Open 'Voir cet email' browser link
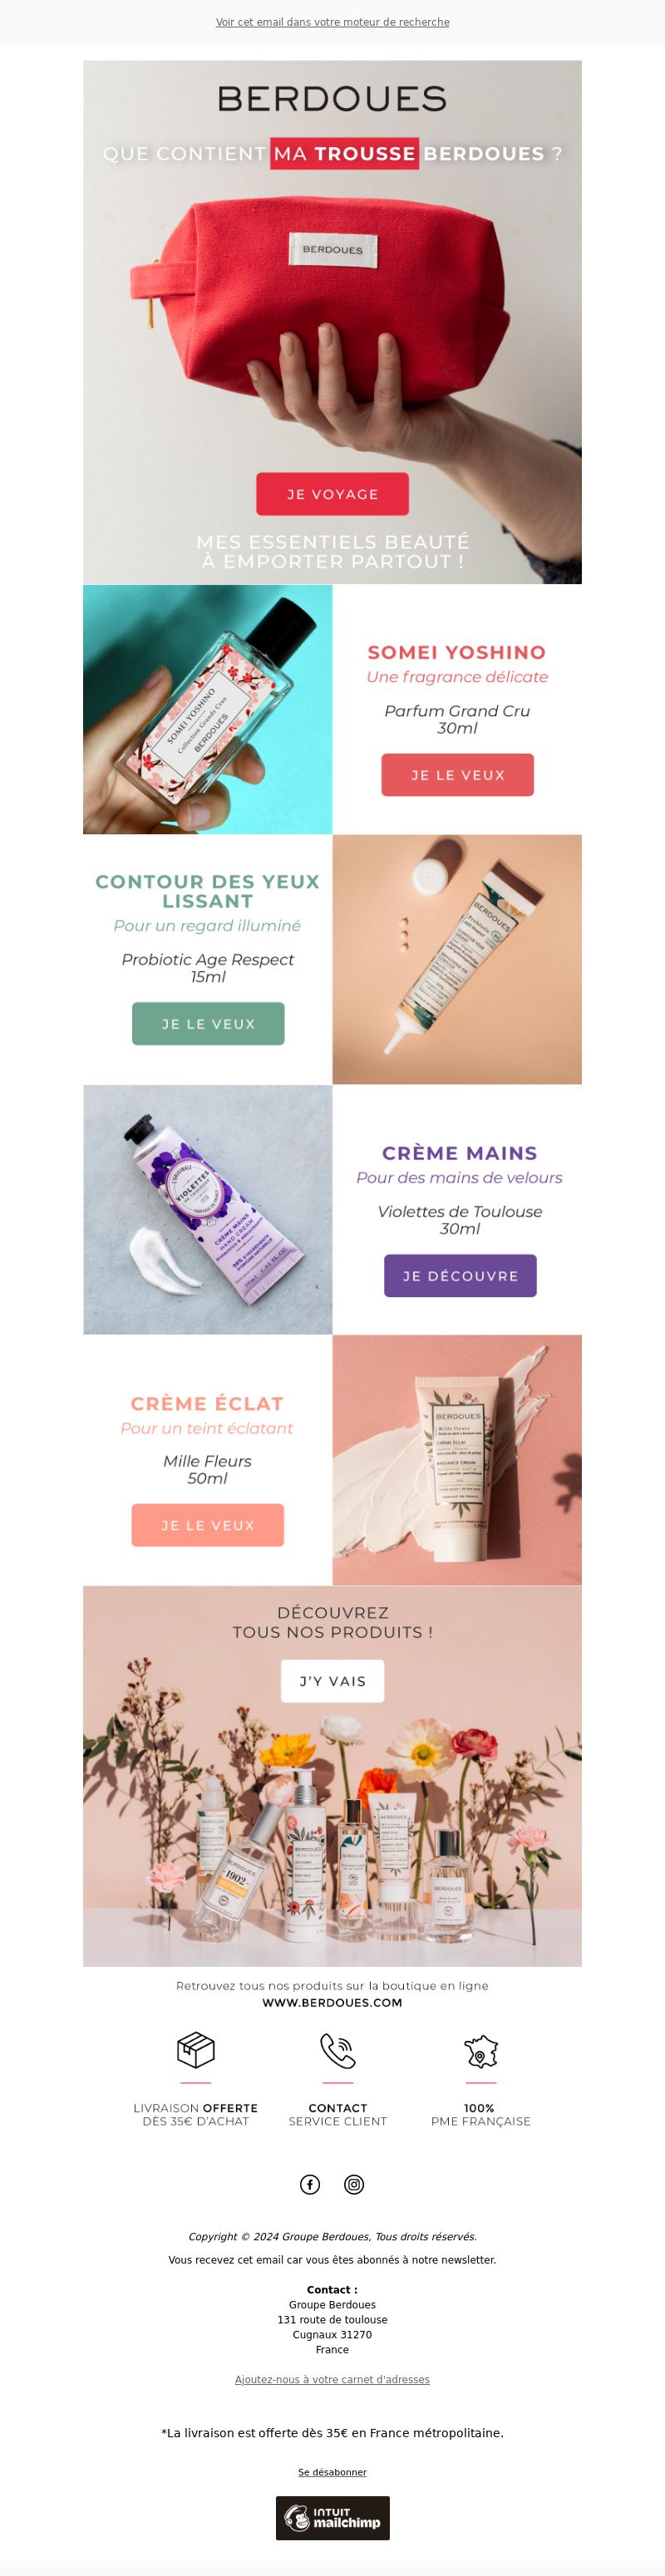 pos(332,22)
